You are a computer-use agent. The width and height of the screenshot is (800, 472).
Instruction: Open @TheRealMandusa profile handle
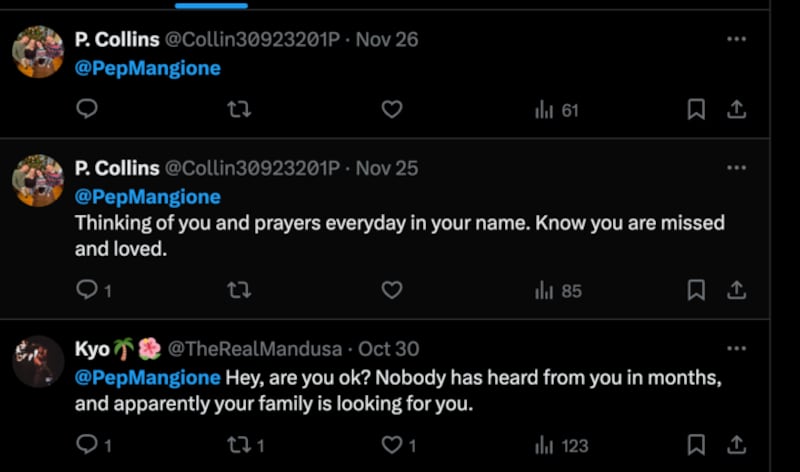[253, 349]
